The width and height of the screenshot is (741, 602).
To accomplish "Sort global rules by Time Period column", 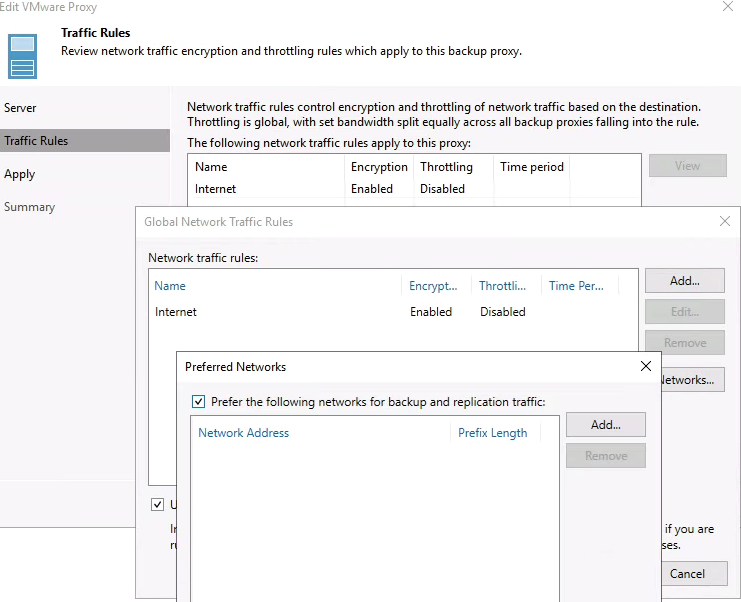I will [576, 286].
